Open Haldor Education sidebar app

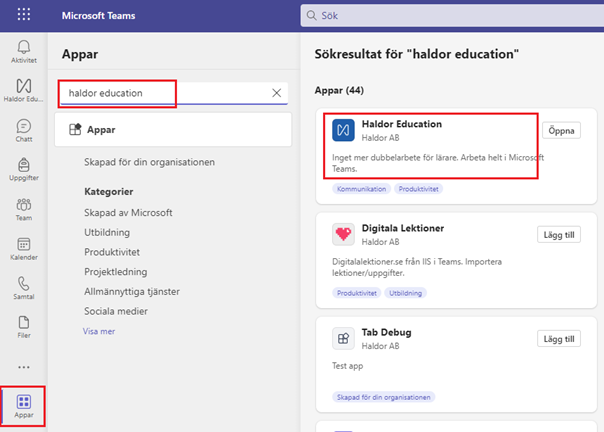[x=23, y=90]
